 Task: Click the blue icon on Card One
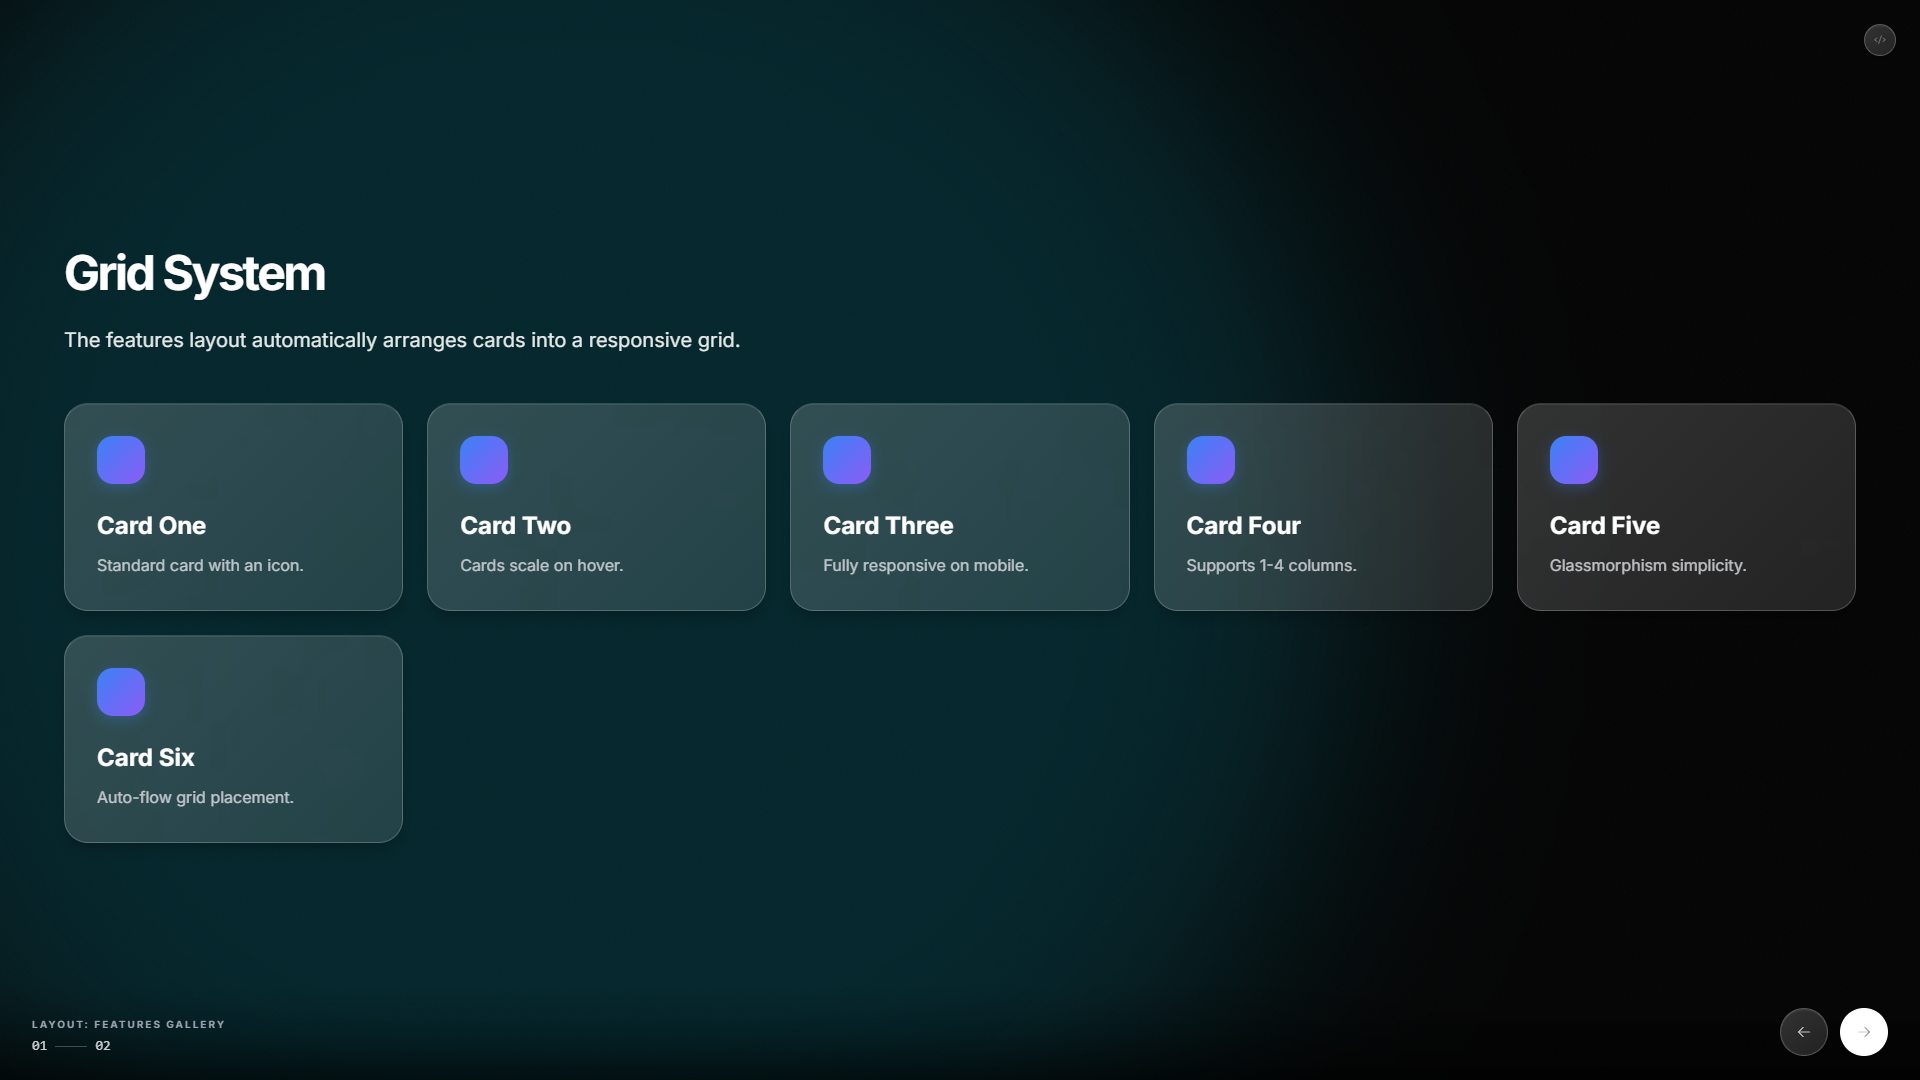pos(120,460)
